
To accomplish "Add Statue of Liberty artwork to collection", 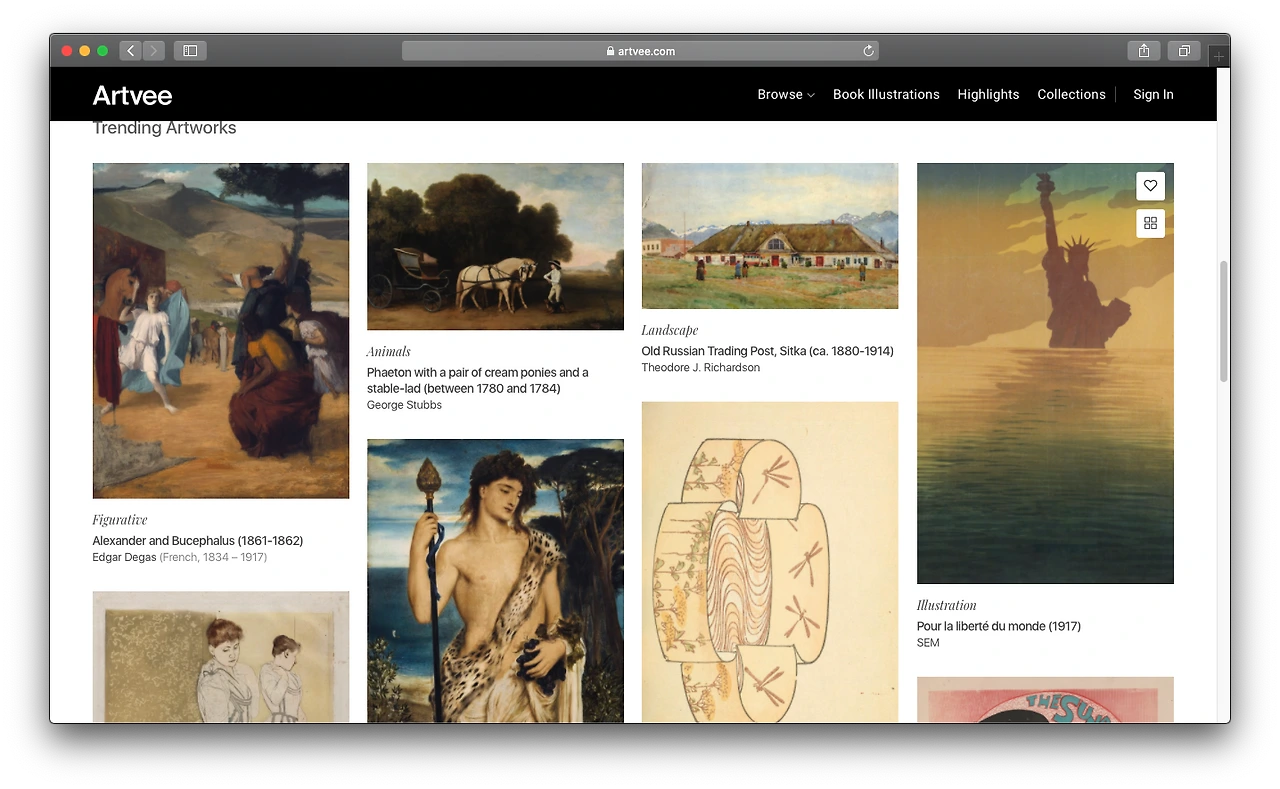I will pos(1150,223).
